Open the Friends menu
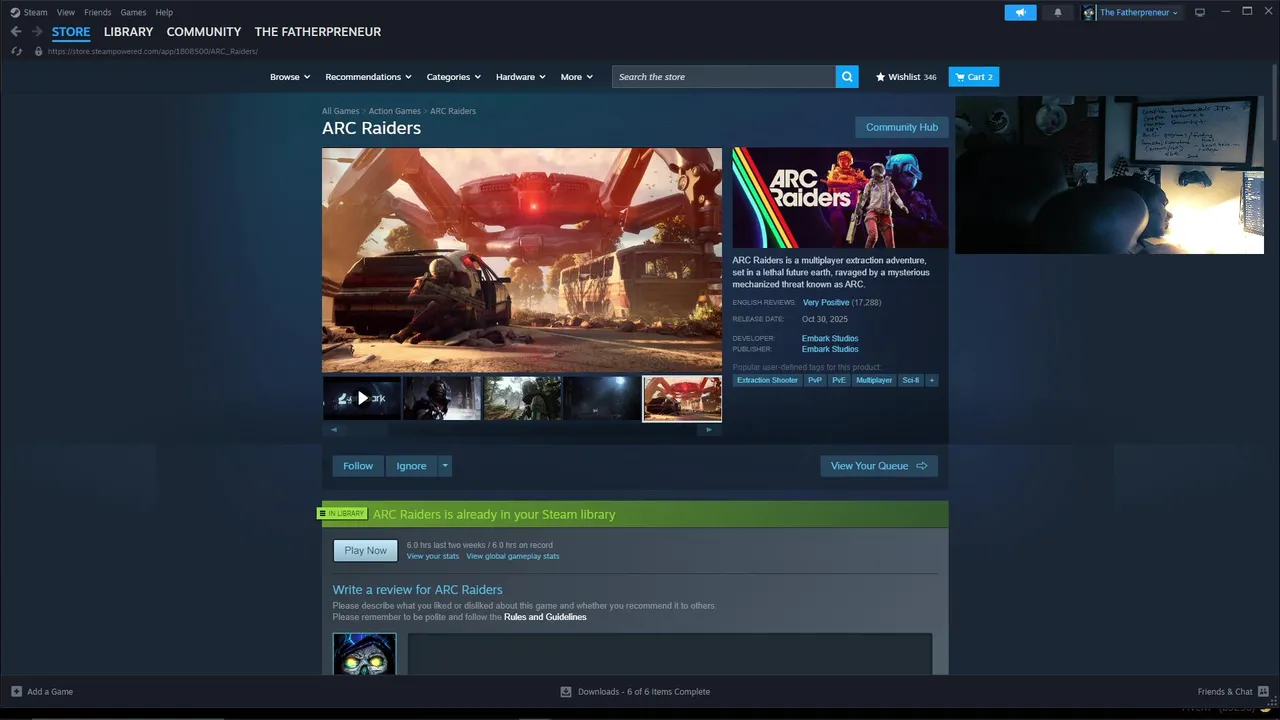The image size is (1280, 720). click(x=98, y=12)
